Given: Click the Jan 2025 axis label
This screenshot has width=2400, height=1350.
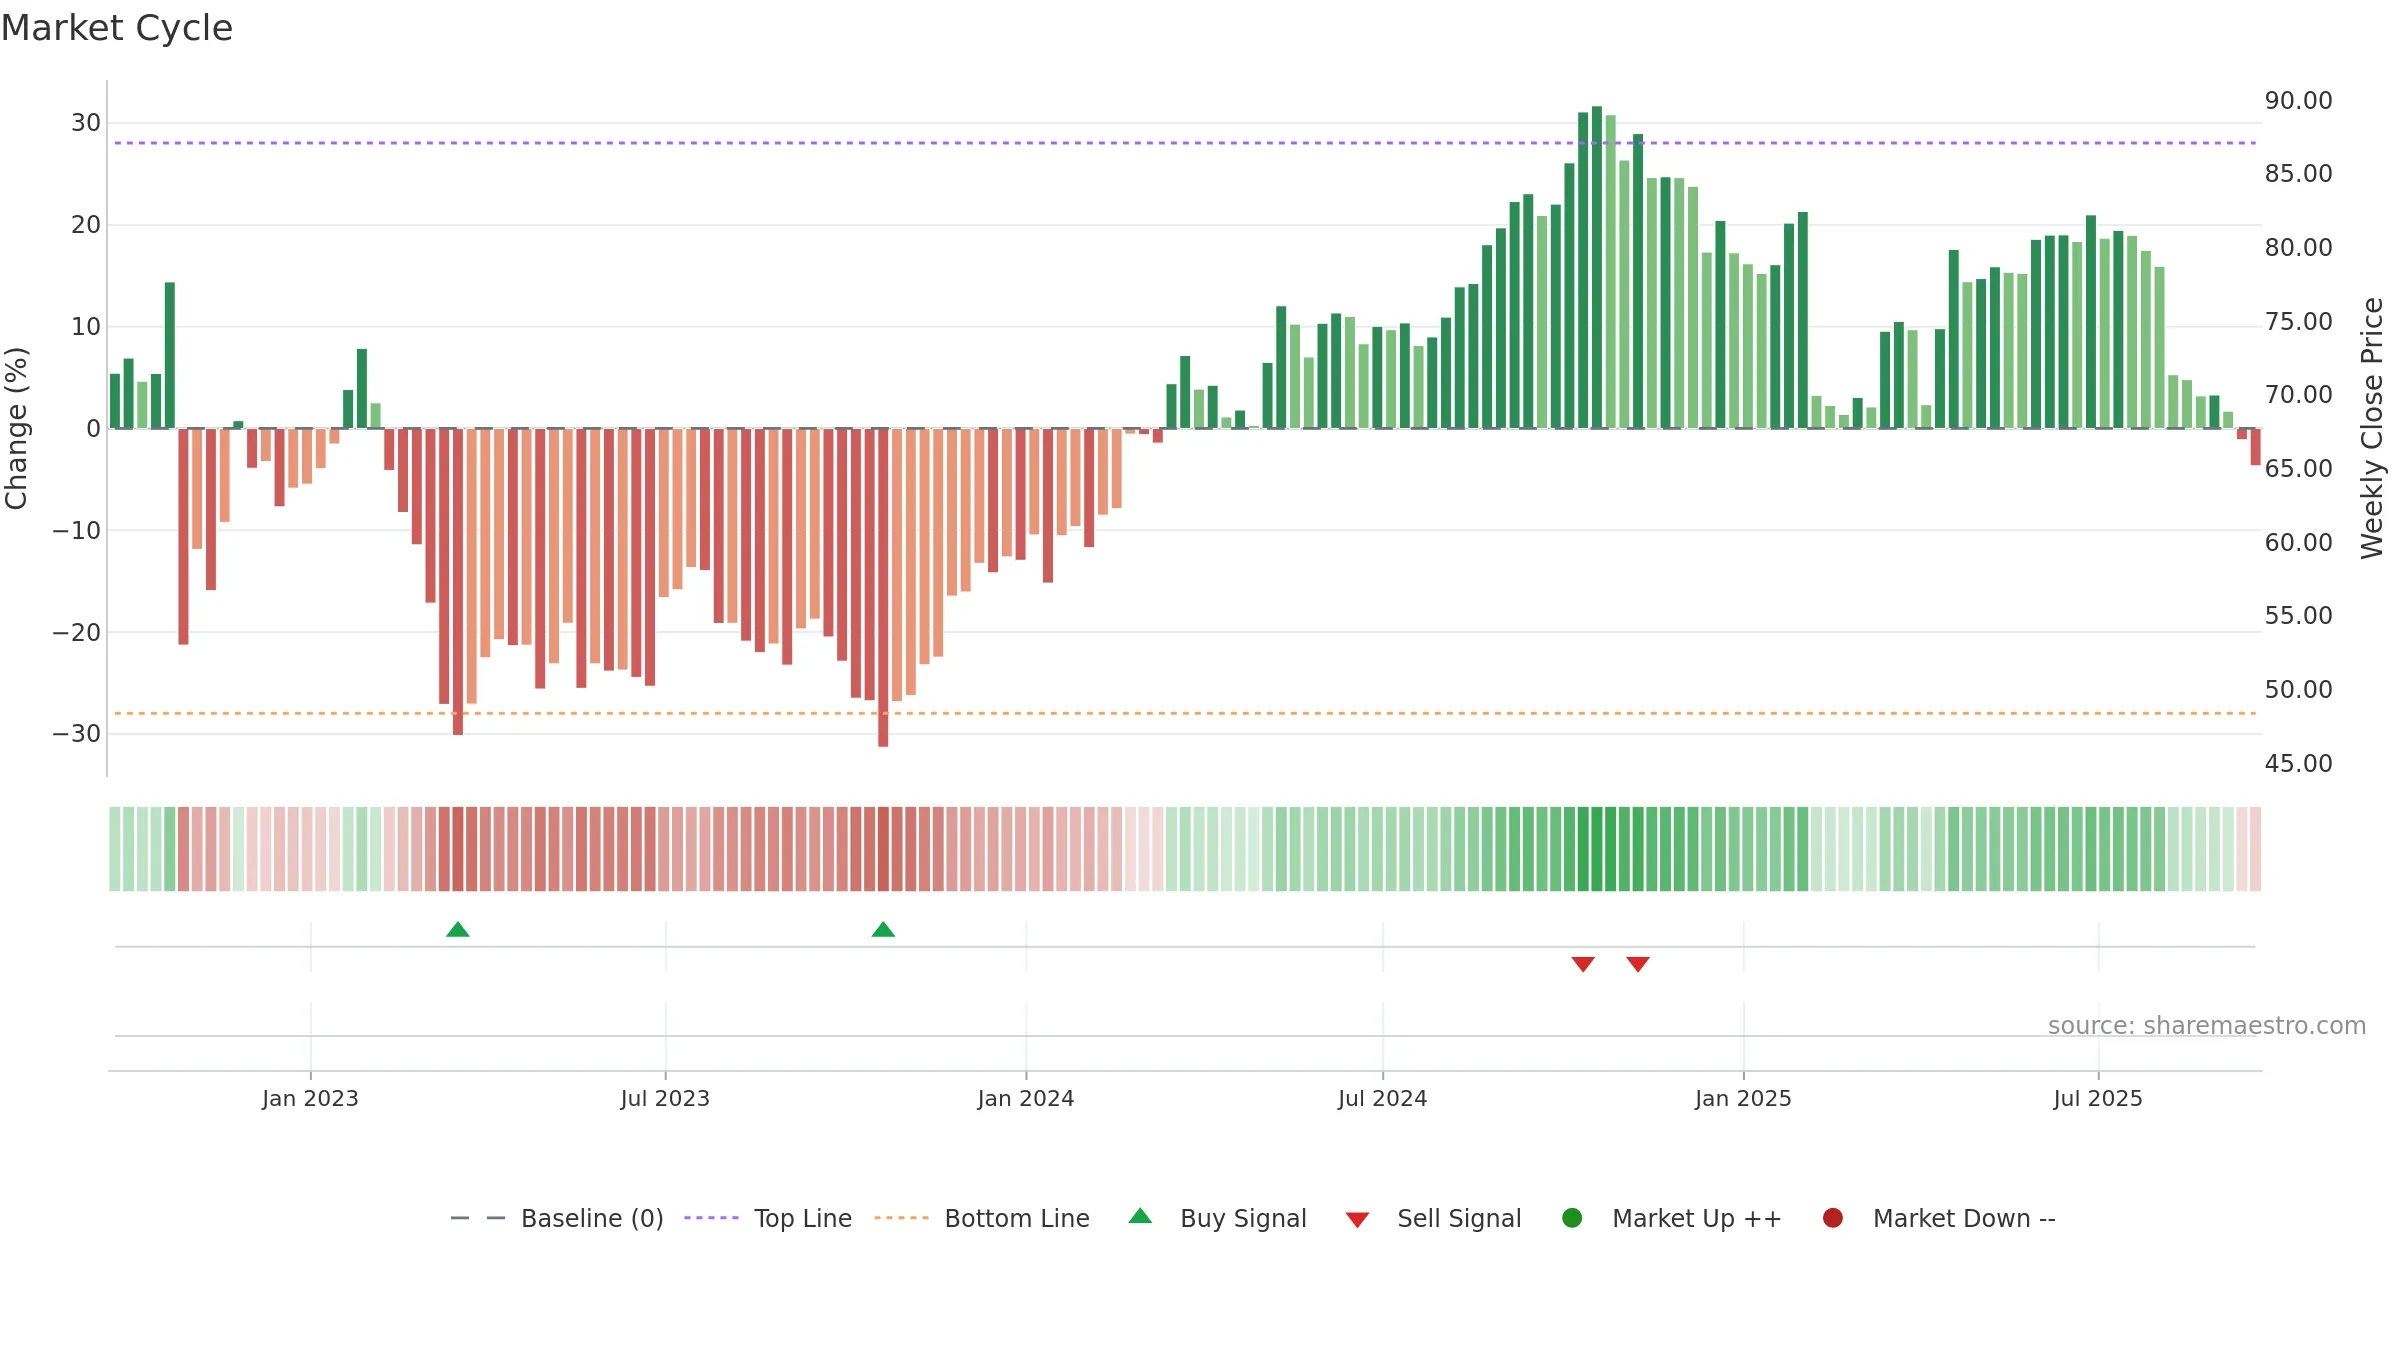Looking at the screenshot, I should [x=1743, y=1098].
